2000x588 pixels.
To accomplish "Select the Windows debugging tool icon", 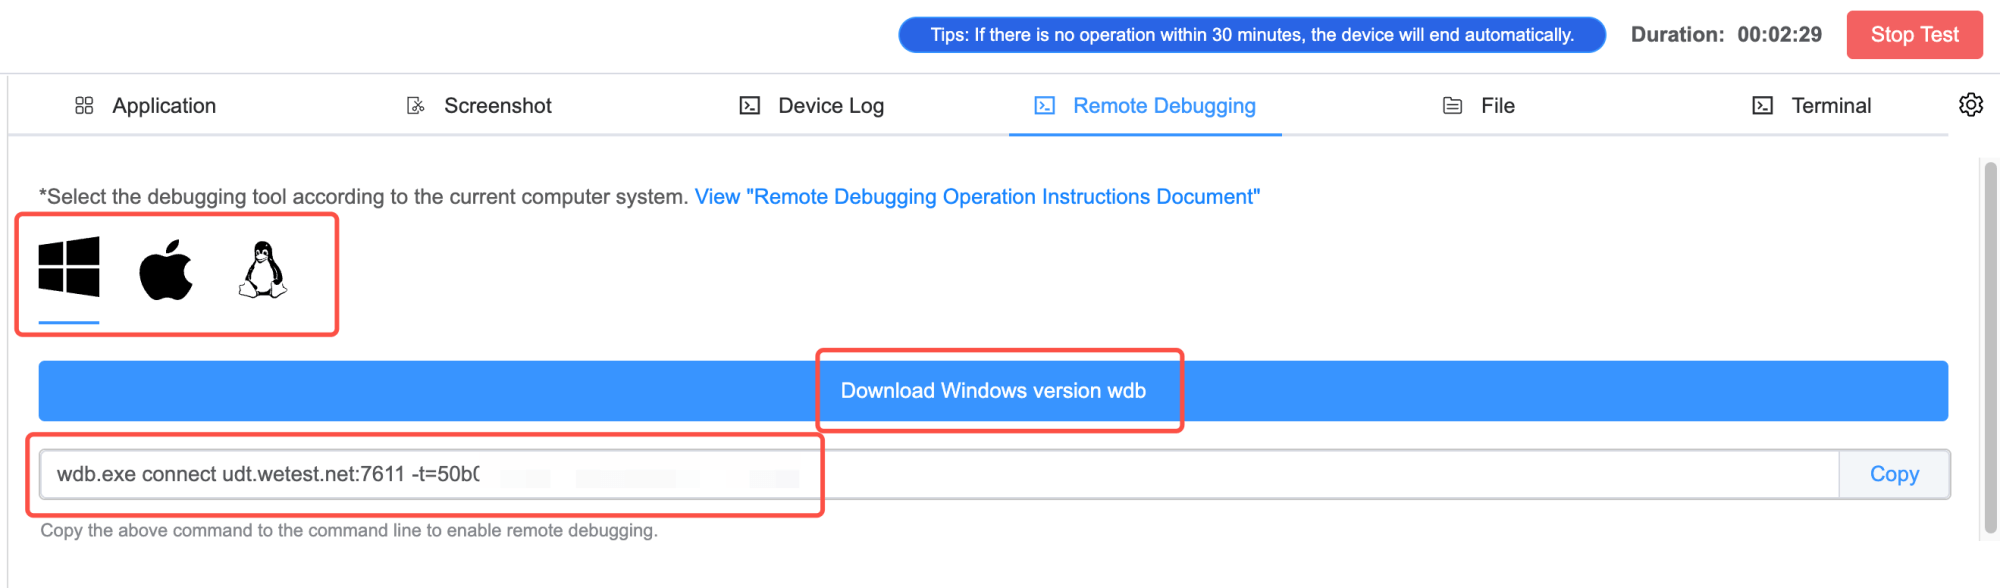I will pos(69,267).
